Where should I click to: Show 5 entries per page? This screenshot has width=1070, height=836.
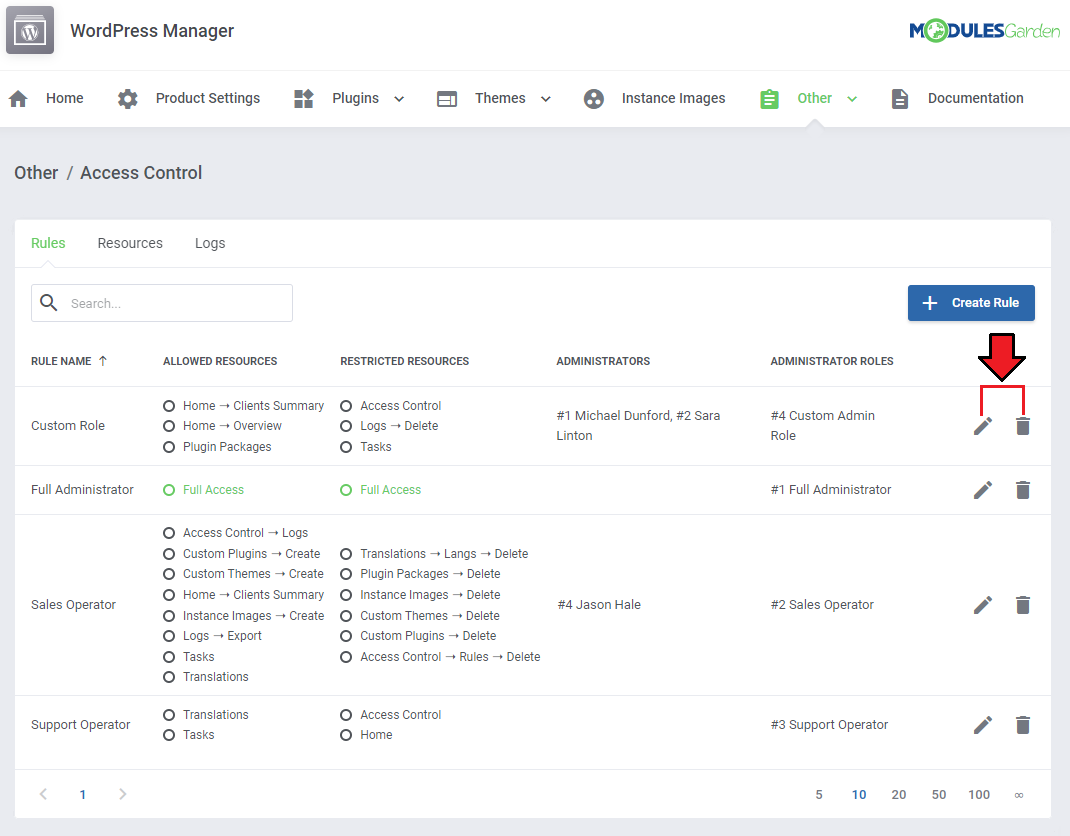[819, 795]
